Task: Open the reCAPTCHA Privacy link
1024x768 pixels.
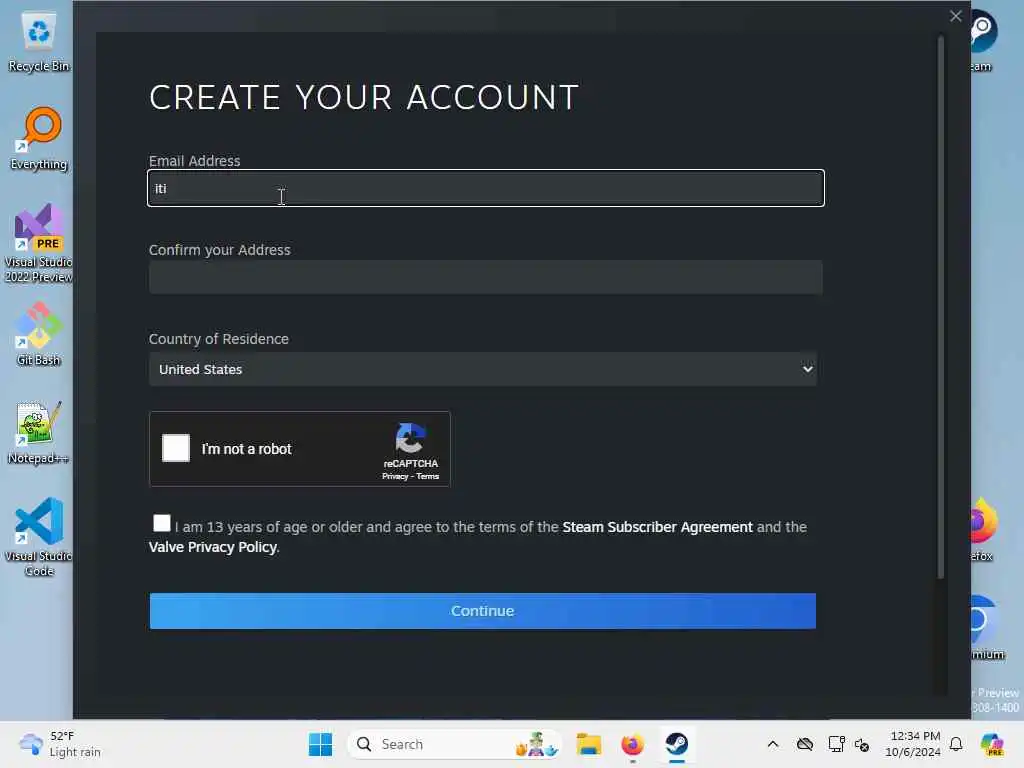Action: point(394,476)
